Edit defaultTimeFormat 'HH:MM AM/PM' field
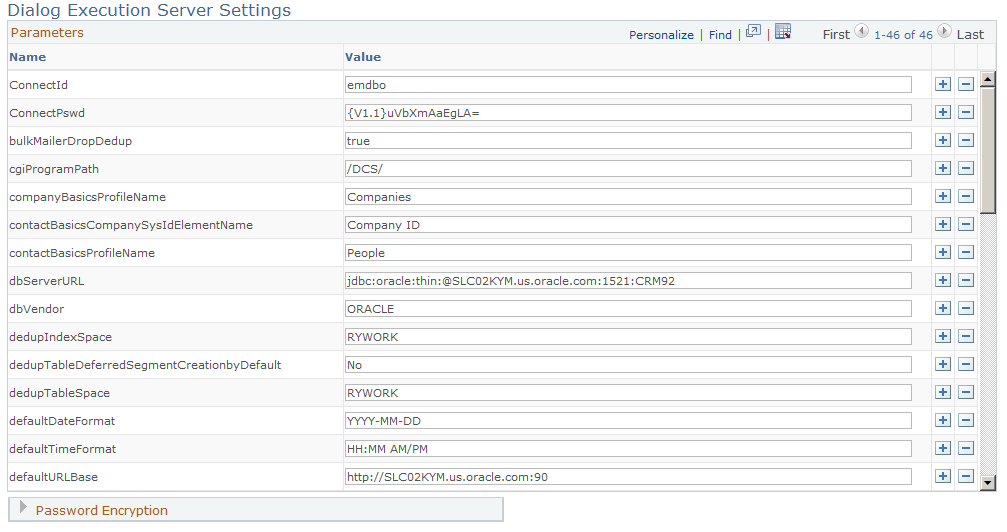This screenshot has width=1007, height=532. [x=628, y=448]
